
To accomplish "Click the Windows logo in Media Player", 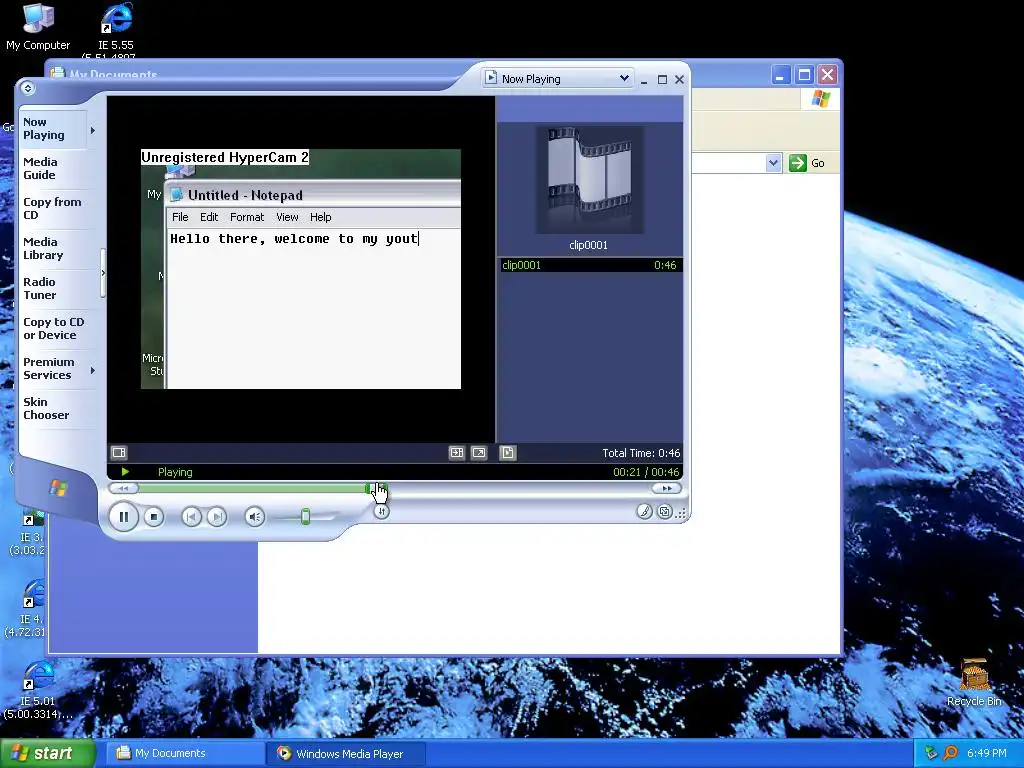I will [x=58, y=488].
